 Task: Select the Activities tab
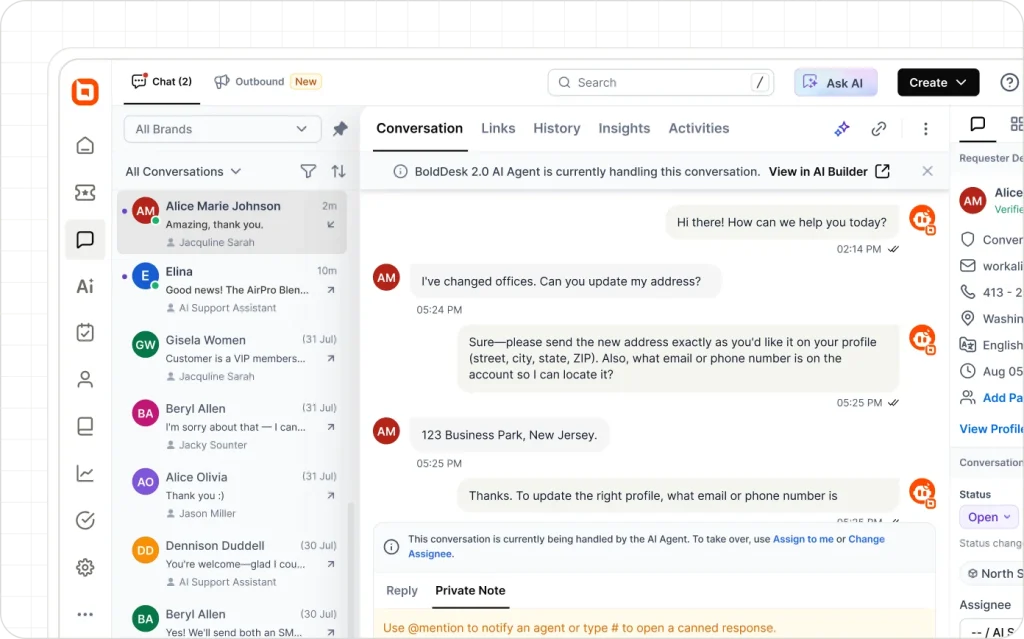[698, 128]
